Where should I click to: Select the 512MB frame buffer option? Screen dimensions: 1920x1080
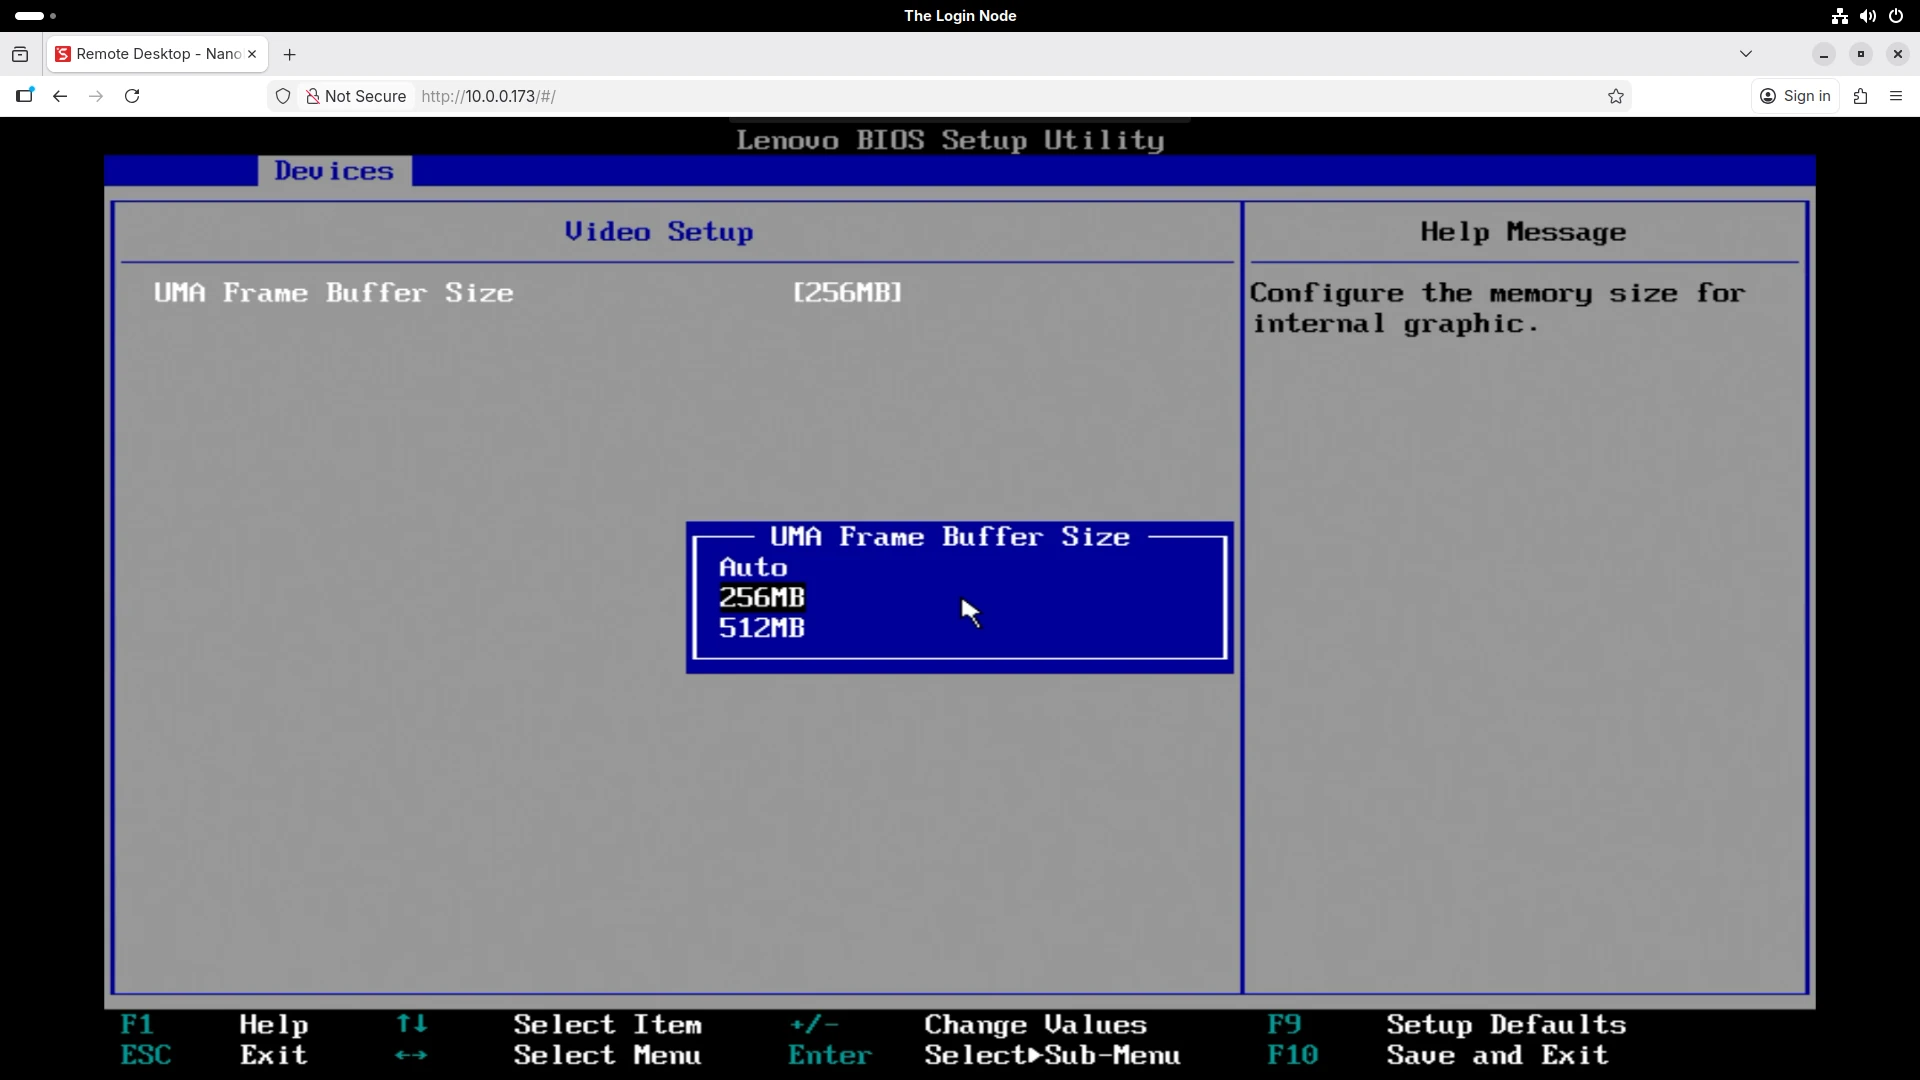pos(761,629)
